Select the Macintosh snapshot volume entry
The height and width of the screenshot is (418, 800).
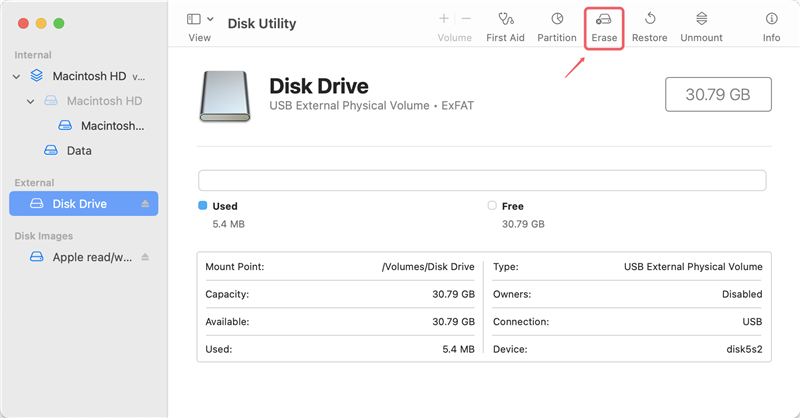click(x=111, y=126)
